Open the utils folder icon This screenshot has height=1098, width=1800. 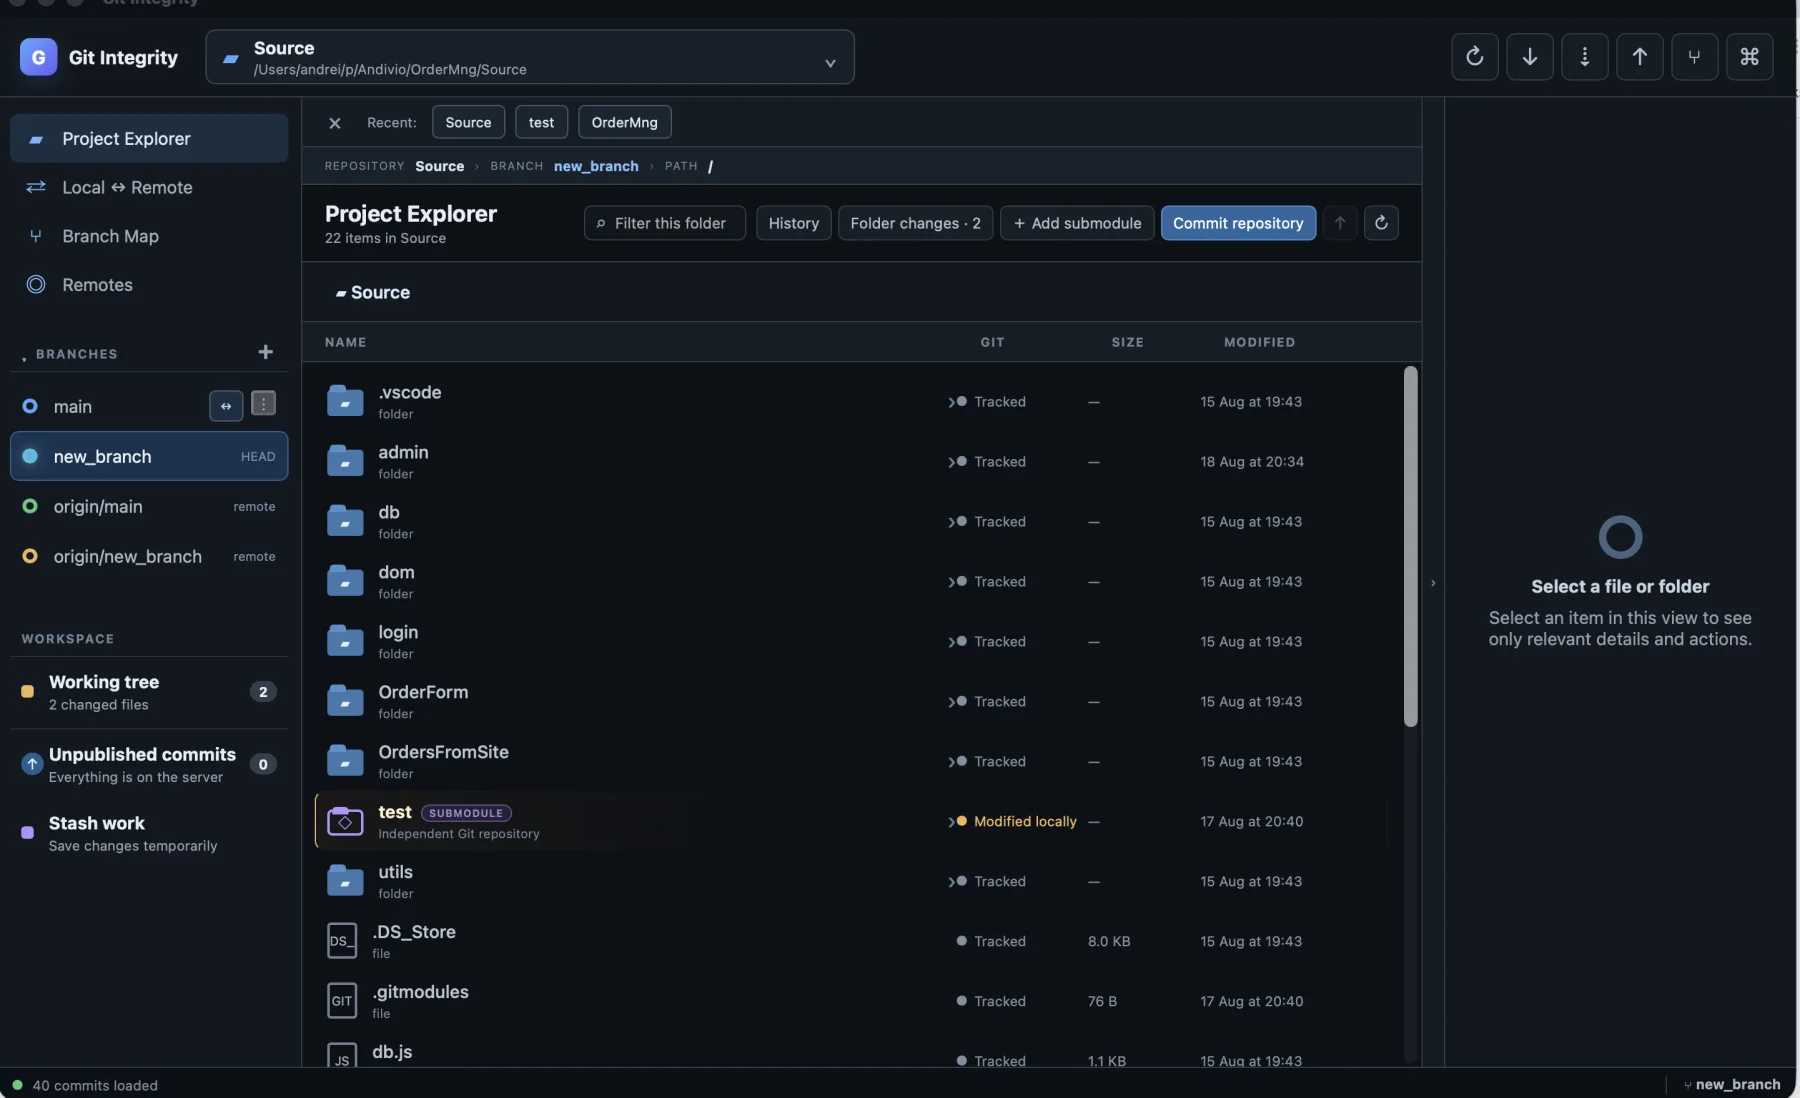point(345,881)
